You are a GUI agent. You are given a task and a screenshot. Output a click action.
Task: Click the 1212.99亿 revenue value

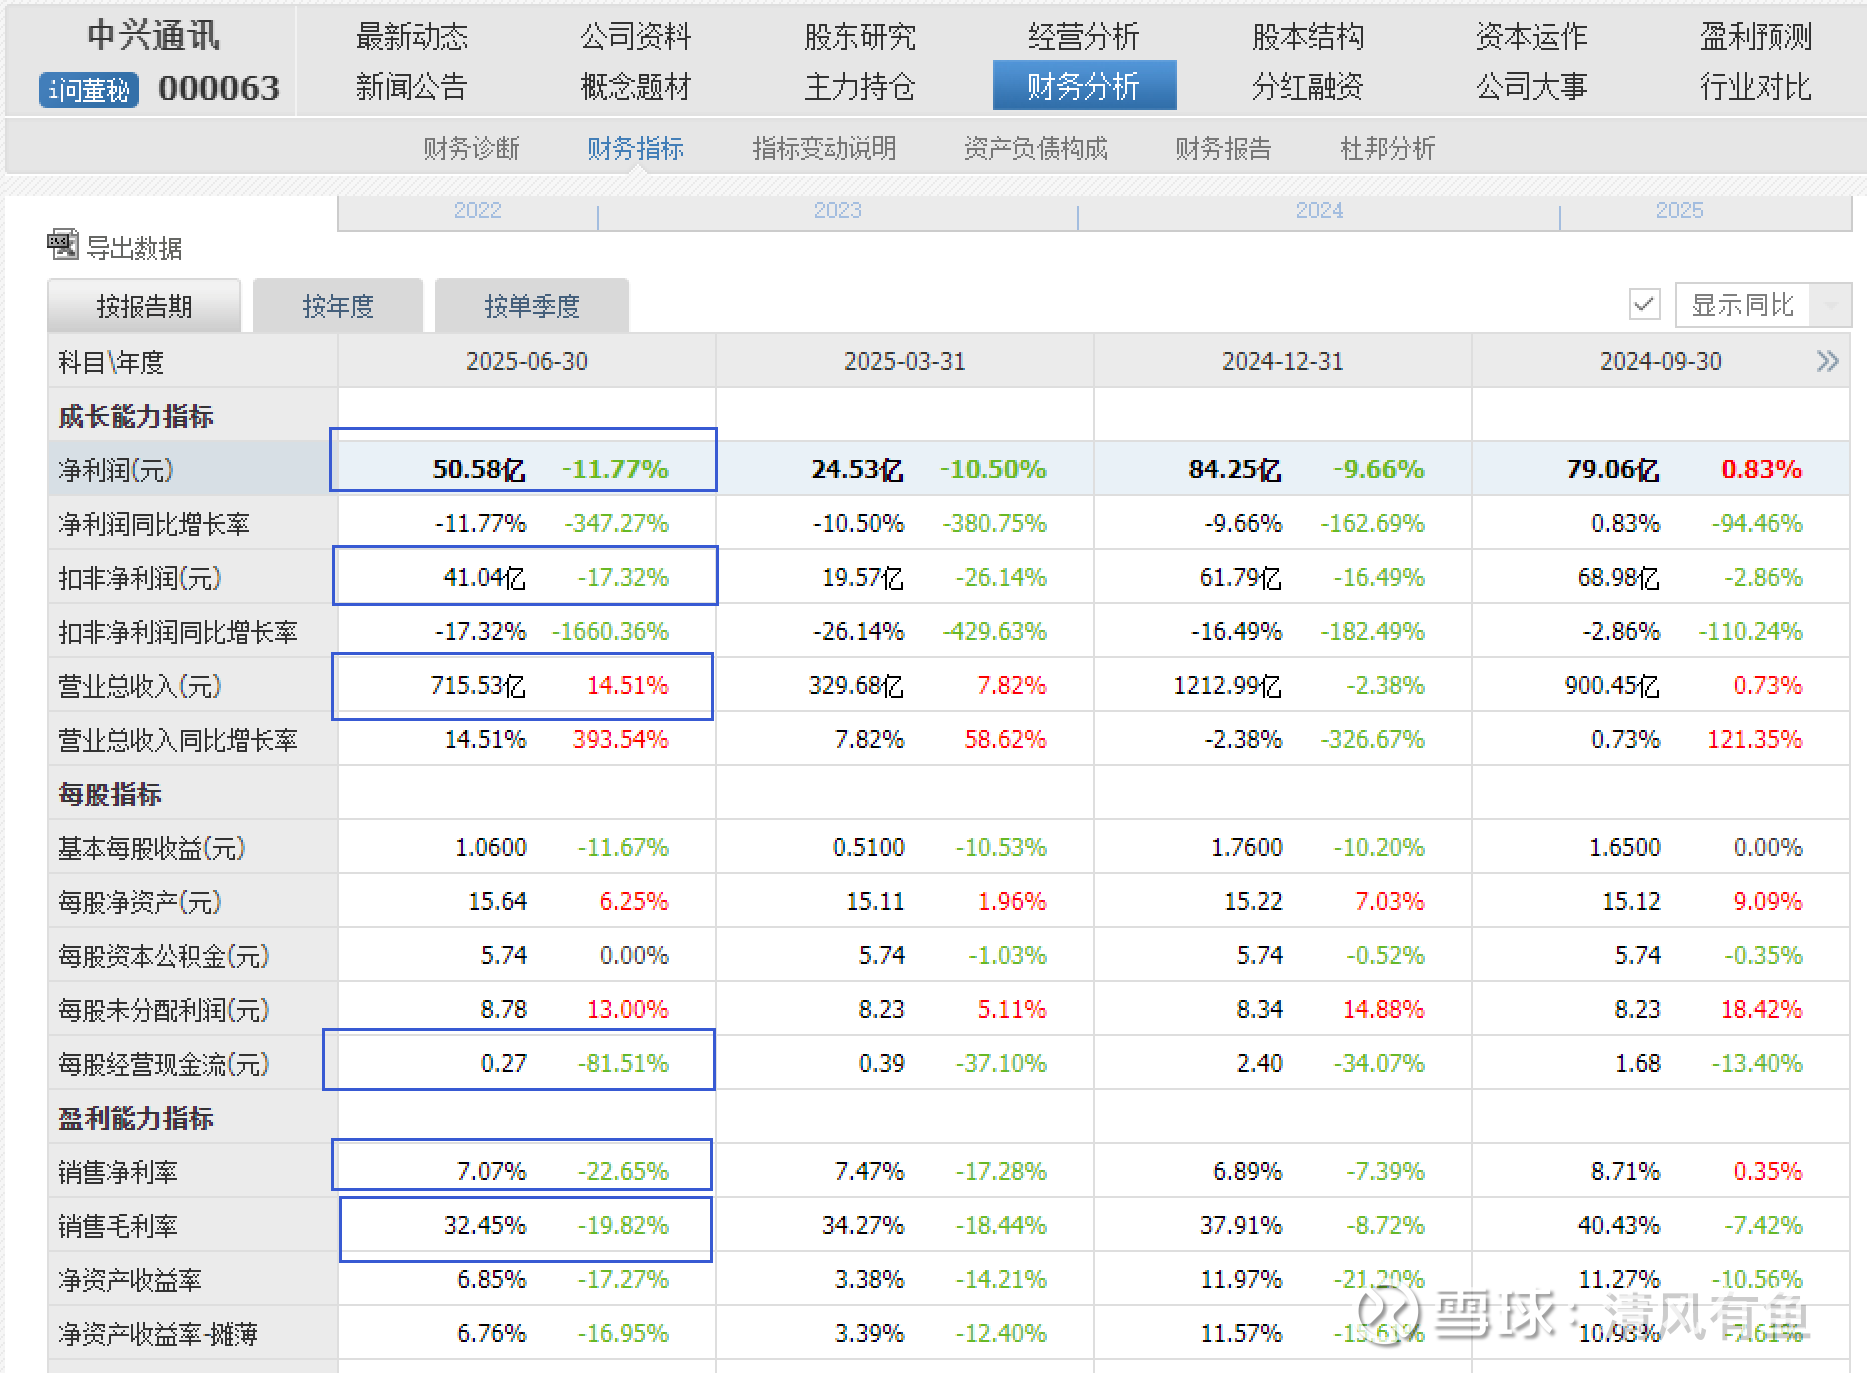point(1227,685)
